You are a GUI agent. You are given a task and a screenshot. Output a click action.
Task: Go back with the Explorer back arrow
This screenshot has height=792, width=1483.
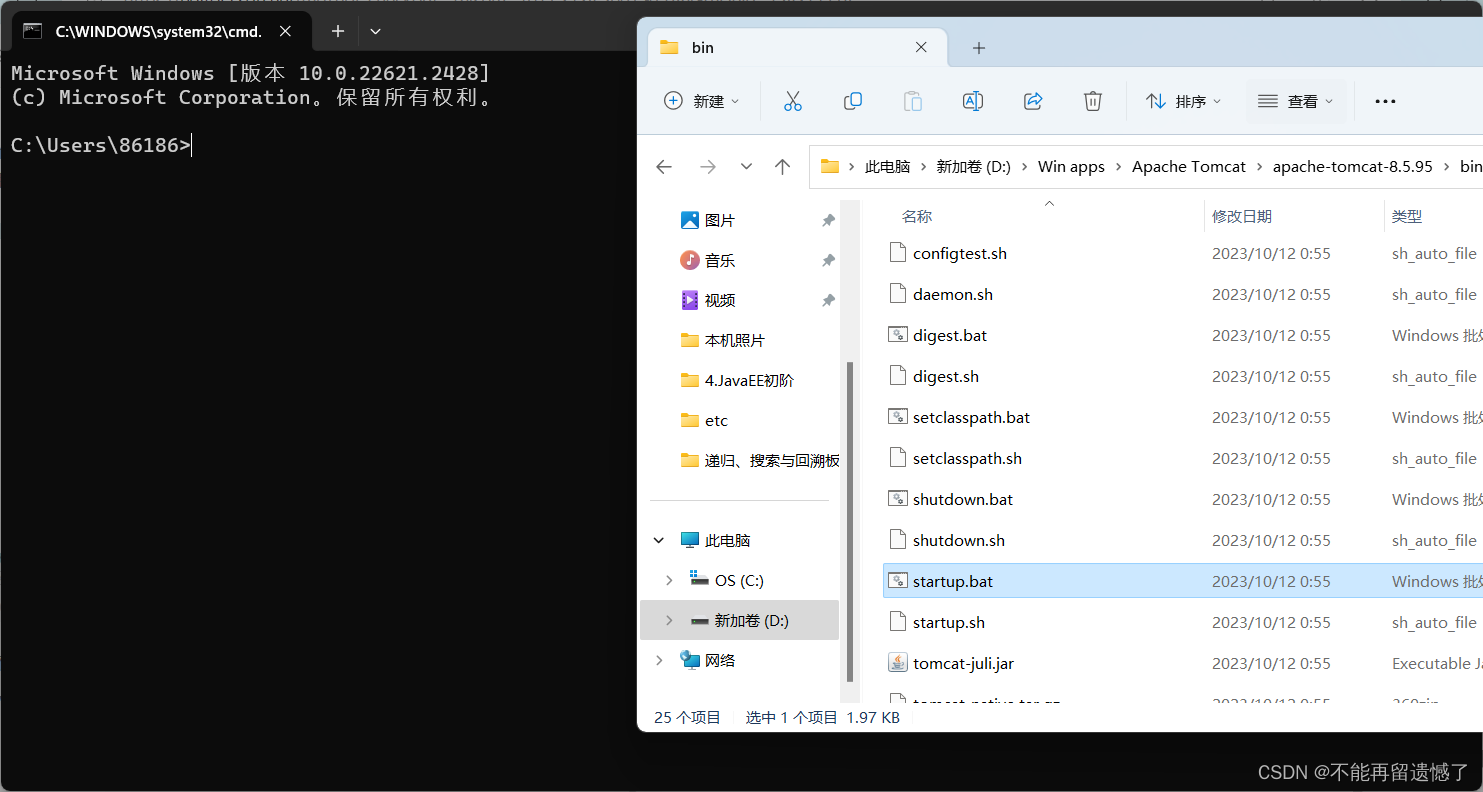(664, 167)
